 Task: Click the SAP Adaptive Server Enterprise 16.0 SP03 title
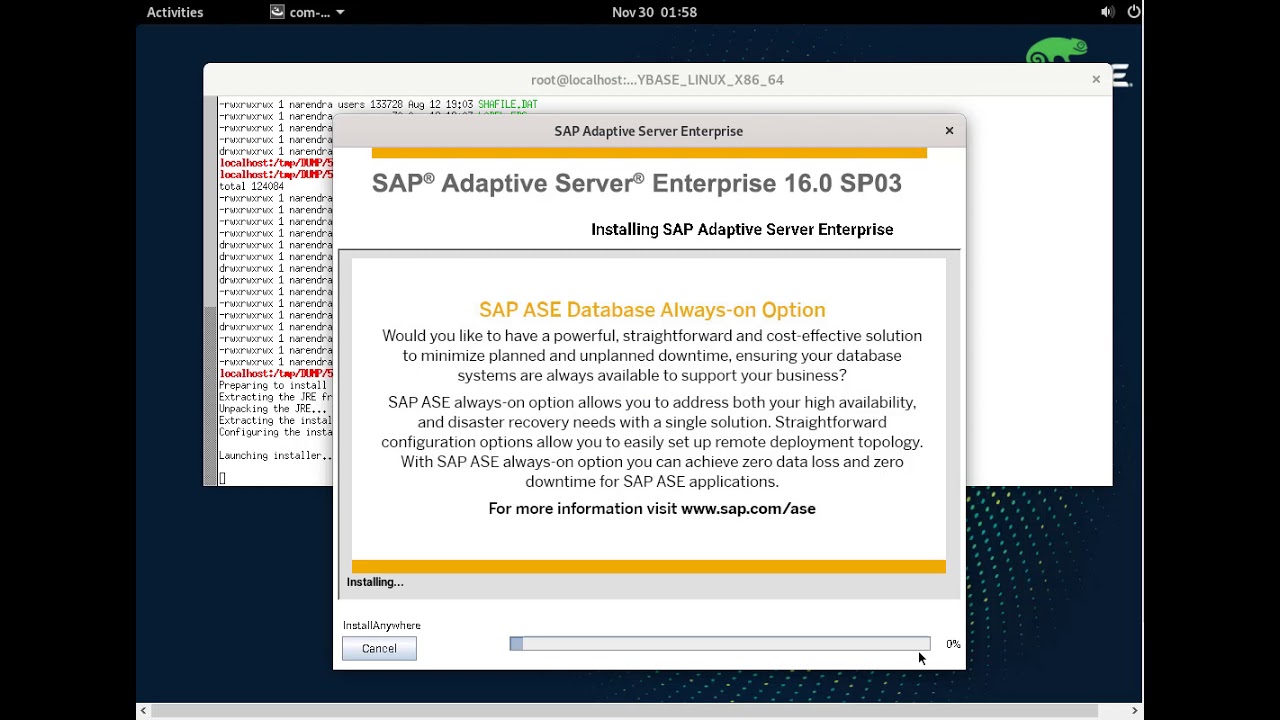coord(637,183)
